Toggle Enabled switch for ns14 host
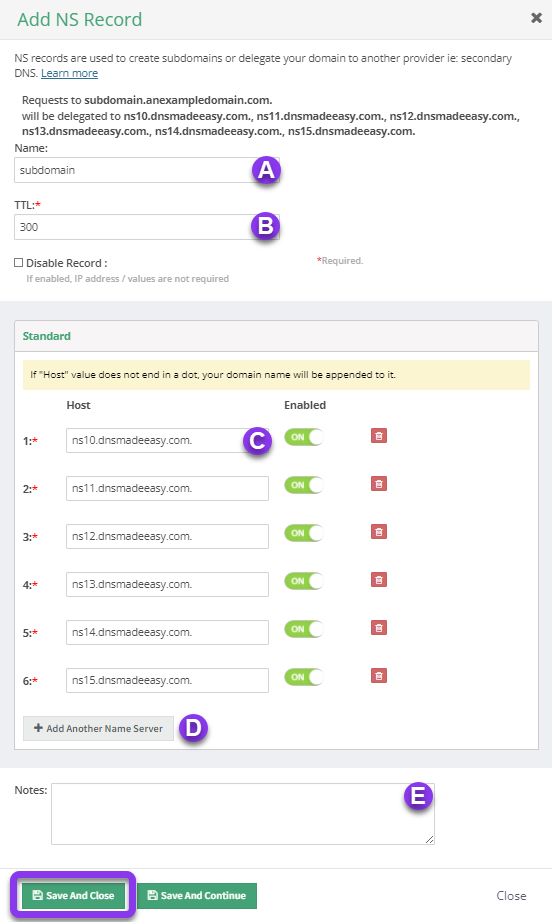Screen dimensions: 552x922 pos(304,629)
